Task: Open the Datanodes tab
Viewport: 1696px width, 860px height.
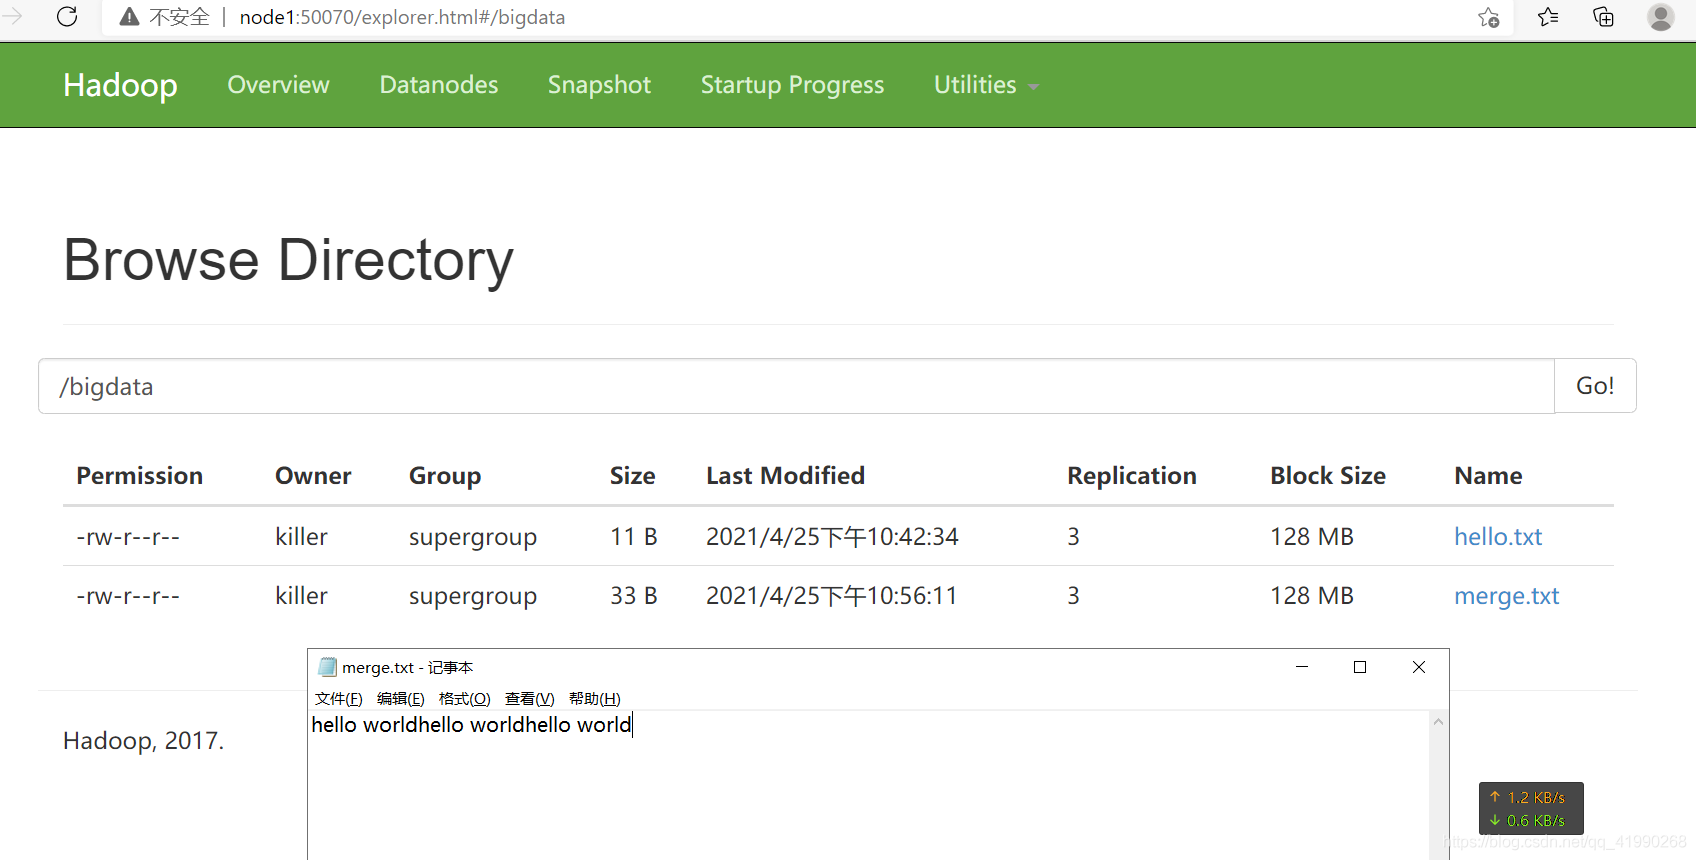Action: [439, 85]
